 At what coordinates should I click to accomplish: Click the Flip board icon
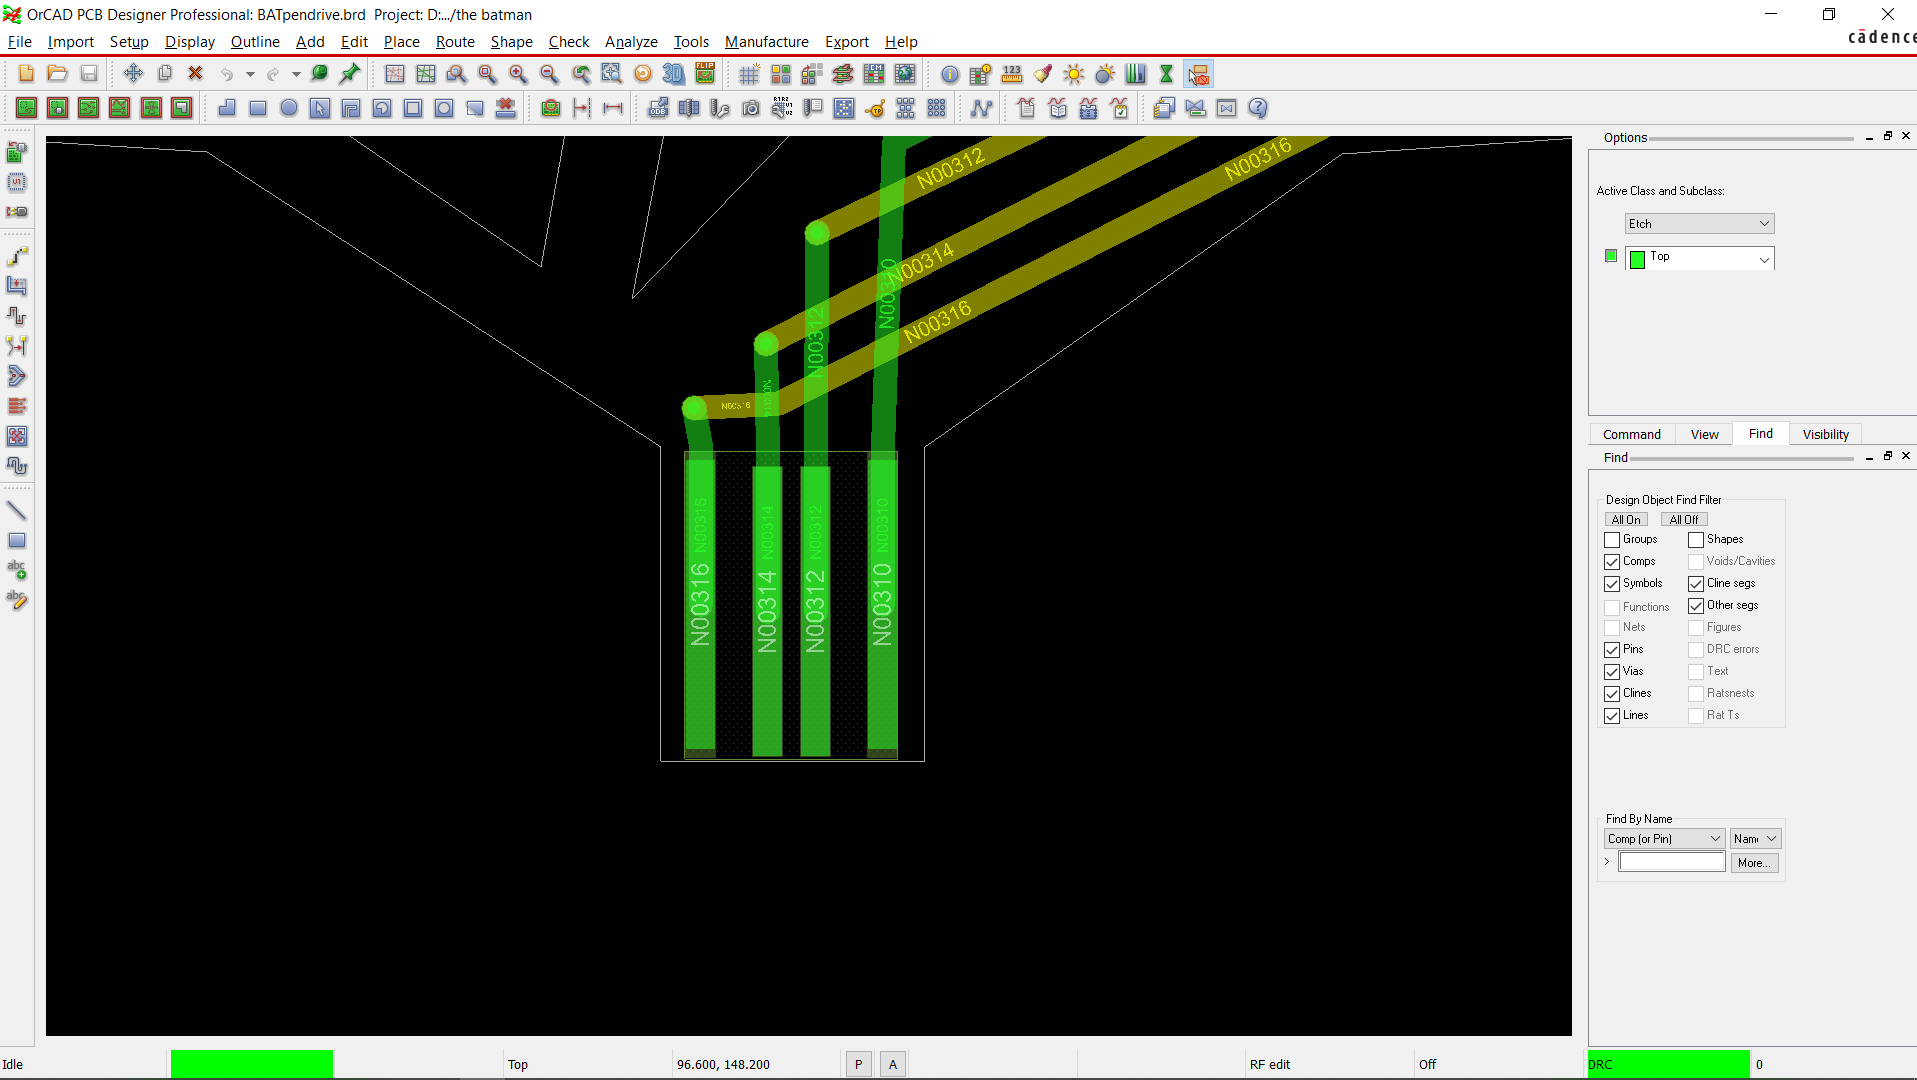pos(705,74)
